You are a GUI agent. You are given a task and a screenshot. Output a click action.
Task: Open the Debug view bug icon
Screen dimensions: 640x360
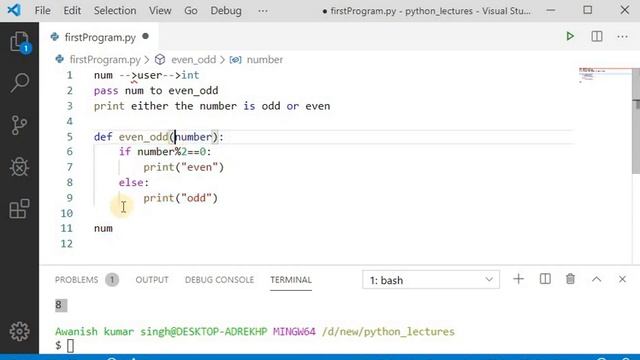click(x=20, y=167)
